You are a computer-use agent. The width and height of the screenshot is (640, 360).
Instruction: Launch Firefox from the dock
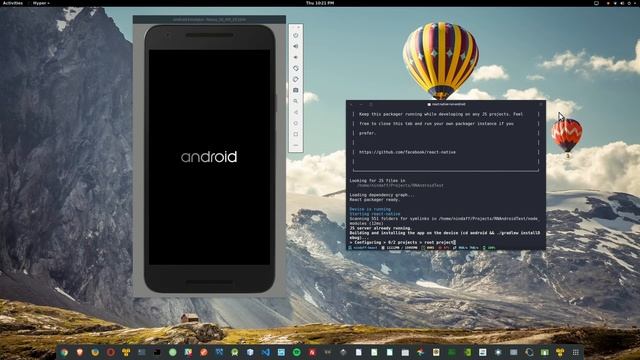pos(95,352)
